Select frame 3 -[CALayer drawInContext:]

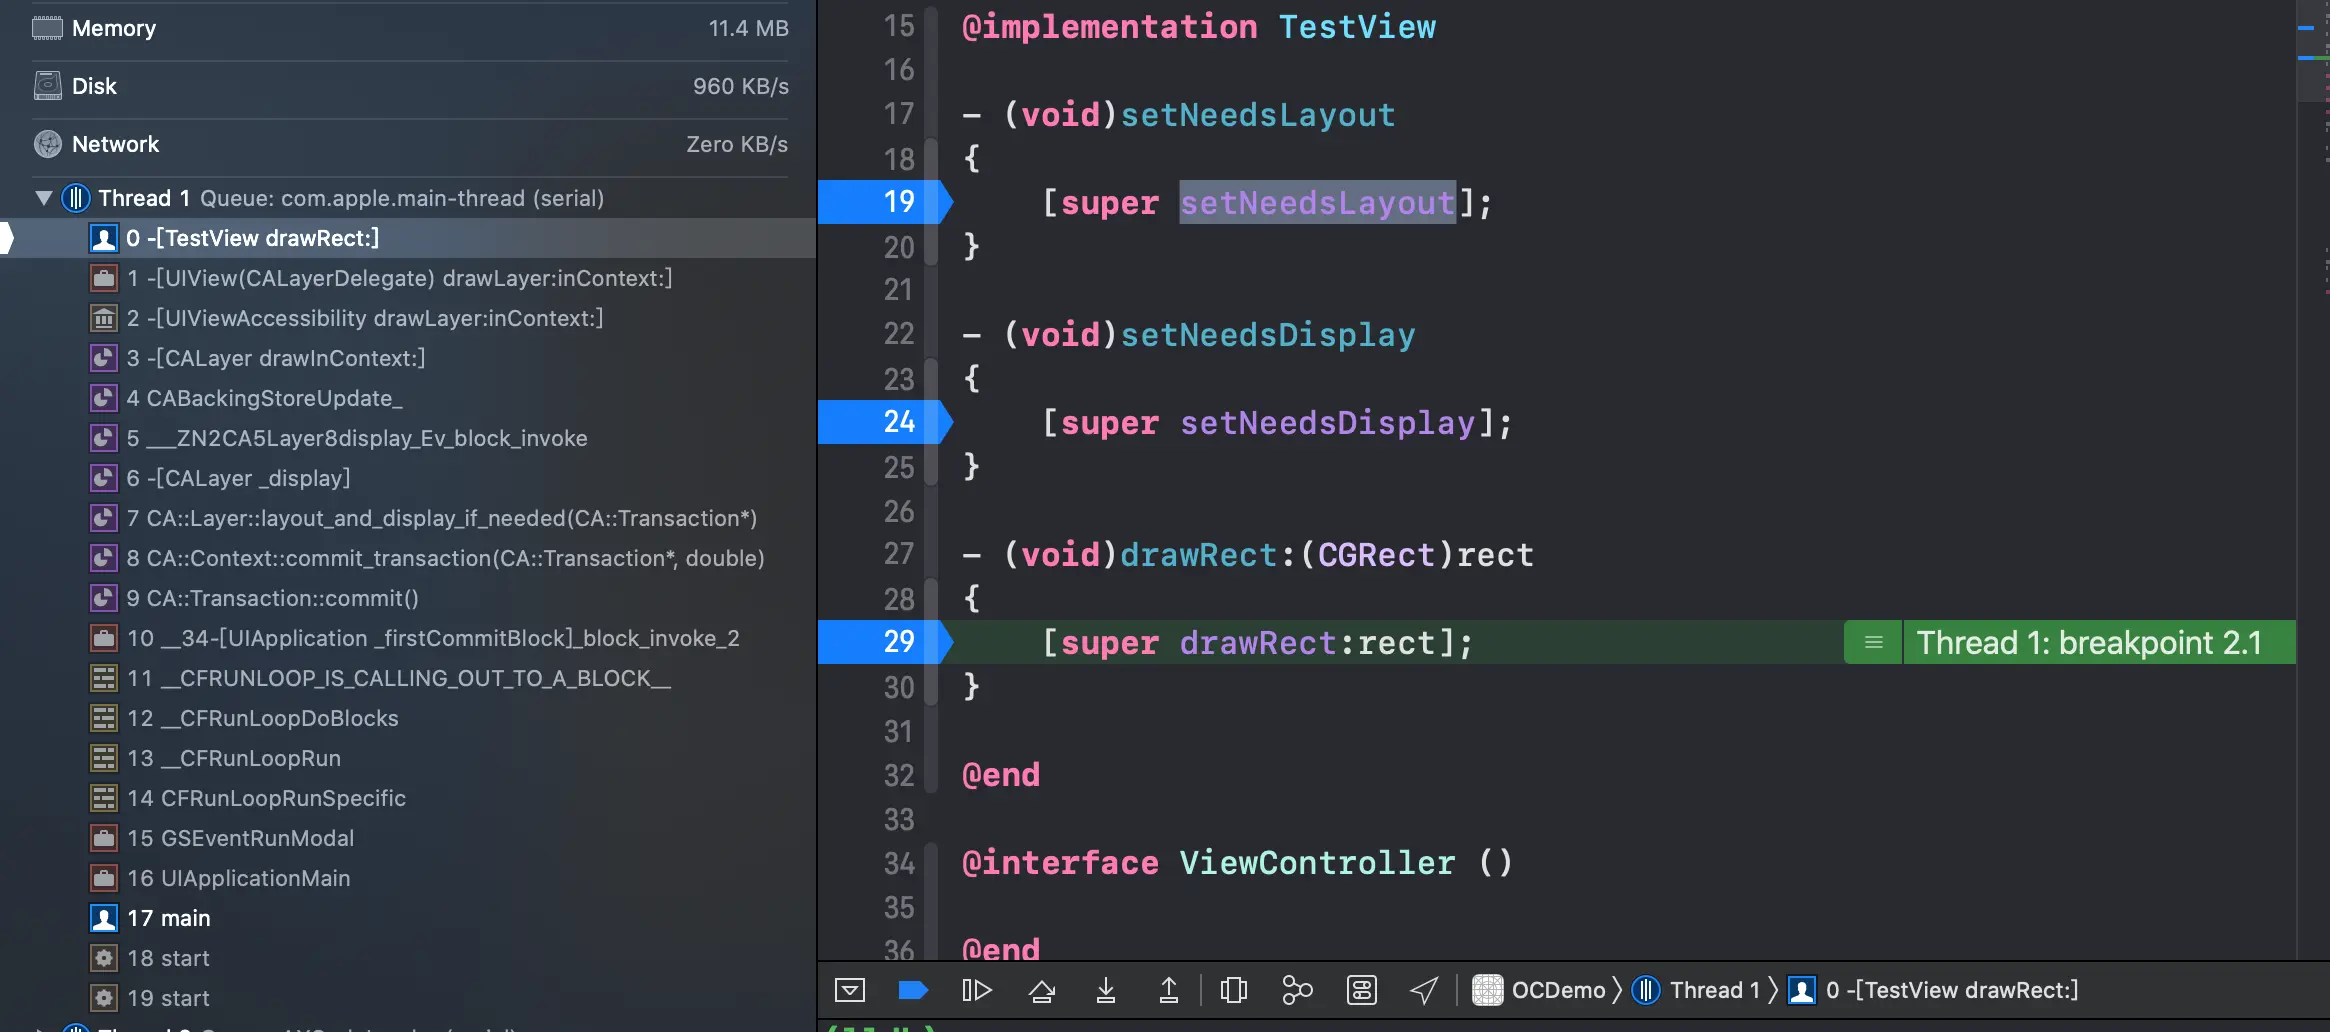pos(408,358)
